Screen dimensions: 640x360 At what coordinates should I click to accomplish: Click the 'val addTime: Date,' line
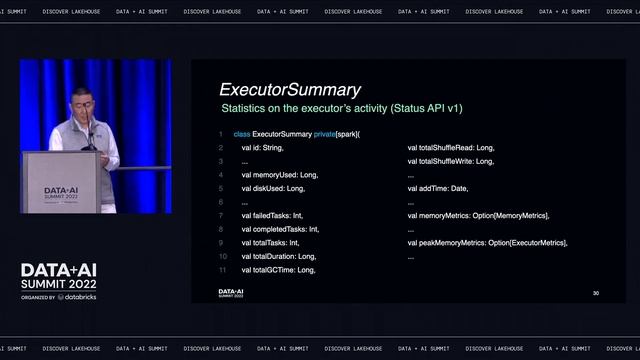(x=438, y=189)
